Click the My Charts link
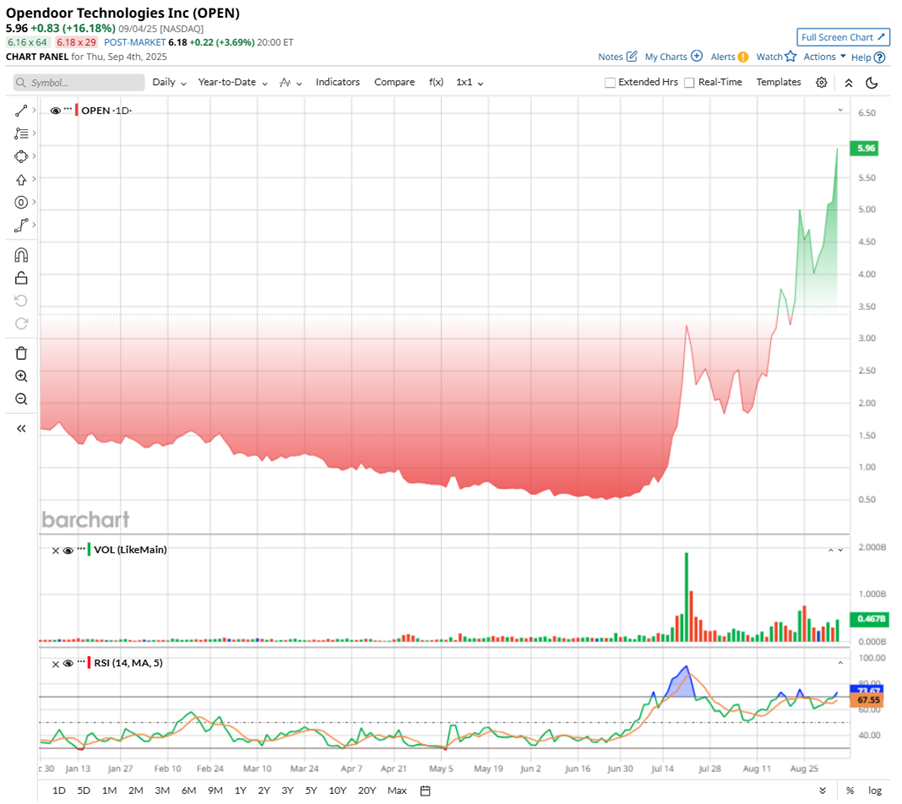The image size is (902, 804). (666, 57)
